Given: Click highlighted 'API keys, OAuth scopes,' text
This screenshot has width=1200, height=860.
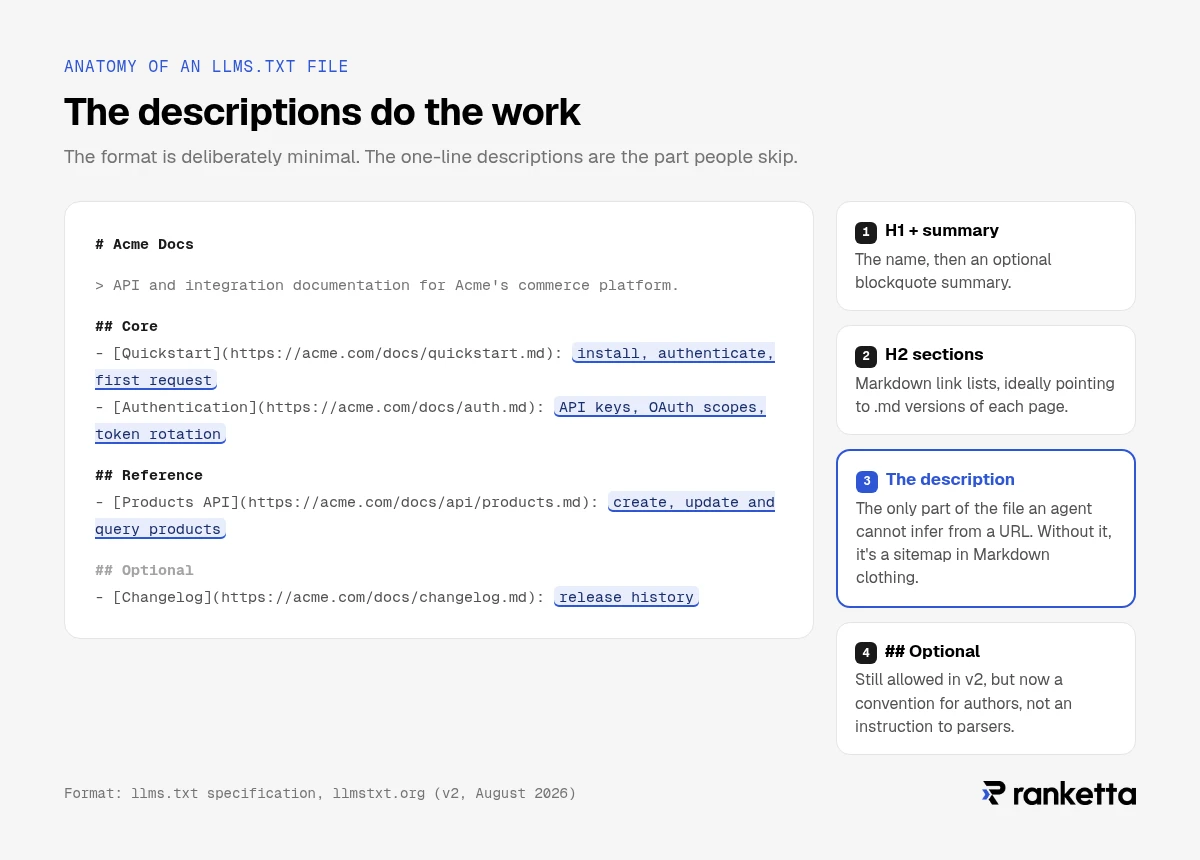Looking at the screenshot, I should pyautogui.click(x=660, y=407).
